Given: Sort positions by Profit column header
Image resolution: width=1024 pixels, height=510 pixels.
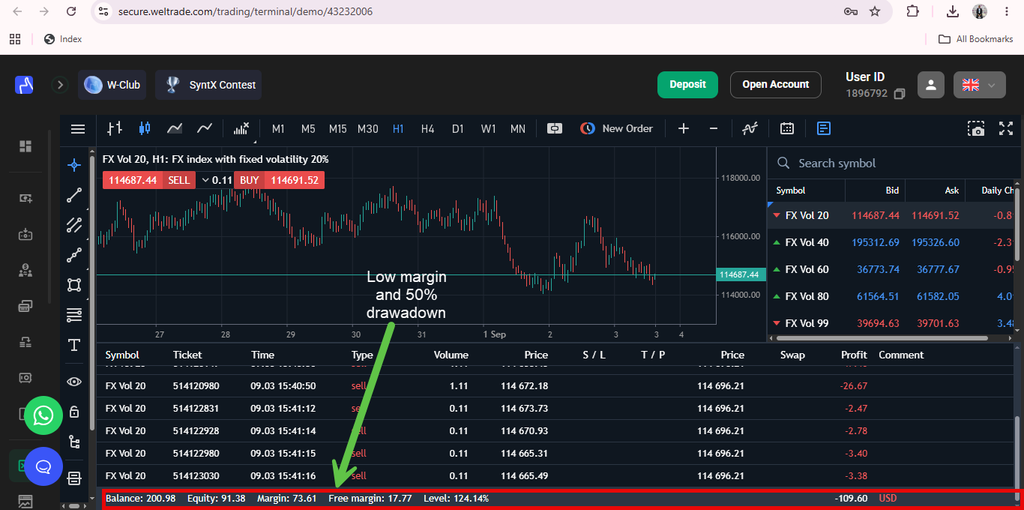Looking at the screenshot, I should pos(854,355).
